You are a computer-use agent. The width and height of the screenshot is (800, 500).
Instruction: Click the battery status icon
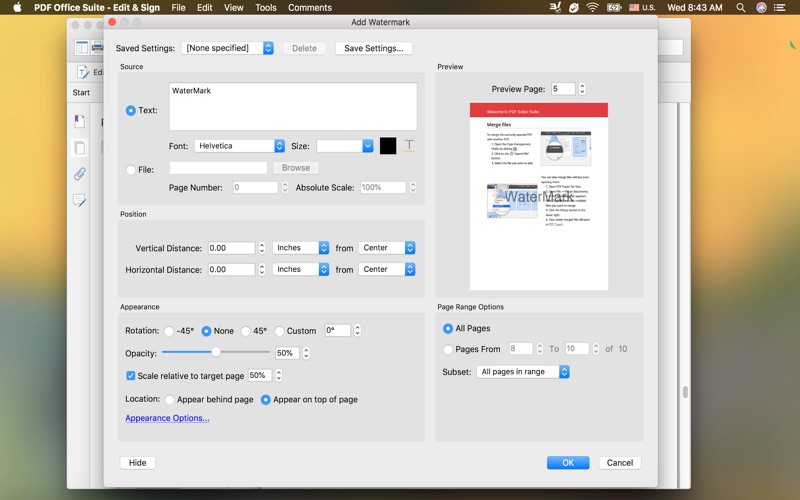[x=613, y=7]
